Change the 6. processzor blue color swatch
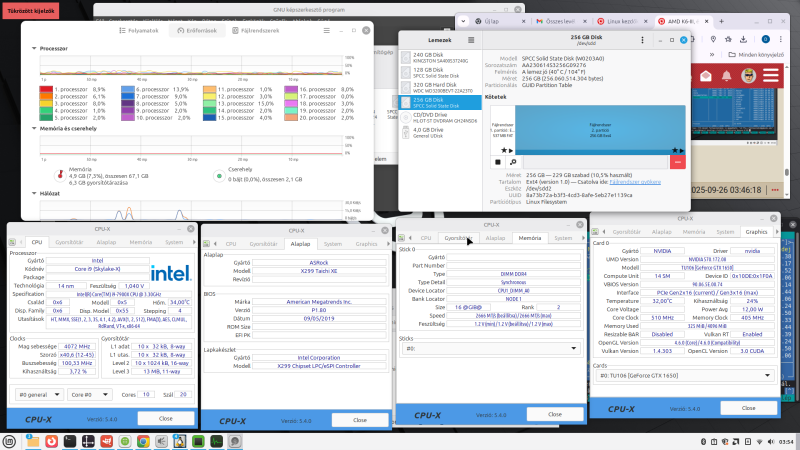This screenshot has height=450, width=800. coord(128,89)
